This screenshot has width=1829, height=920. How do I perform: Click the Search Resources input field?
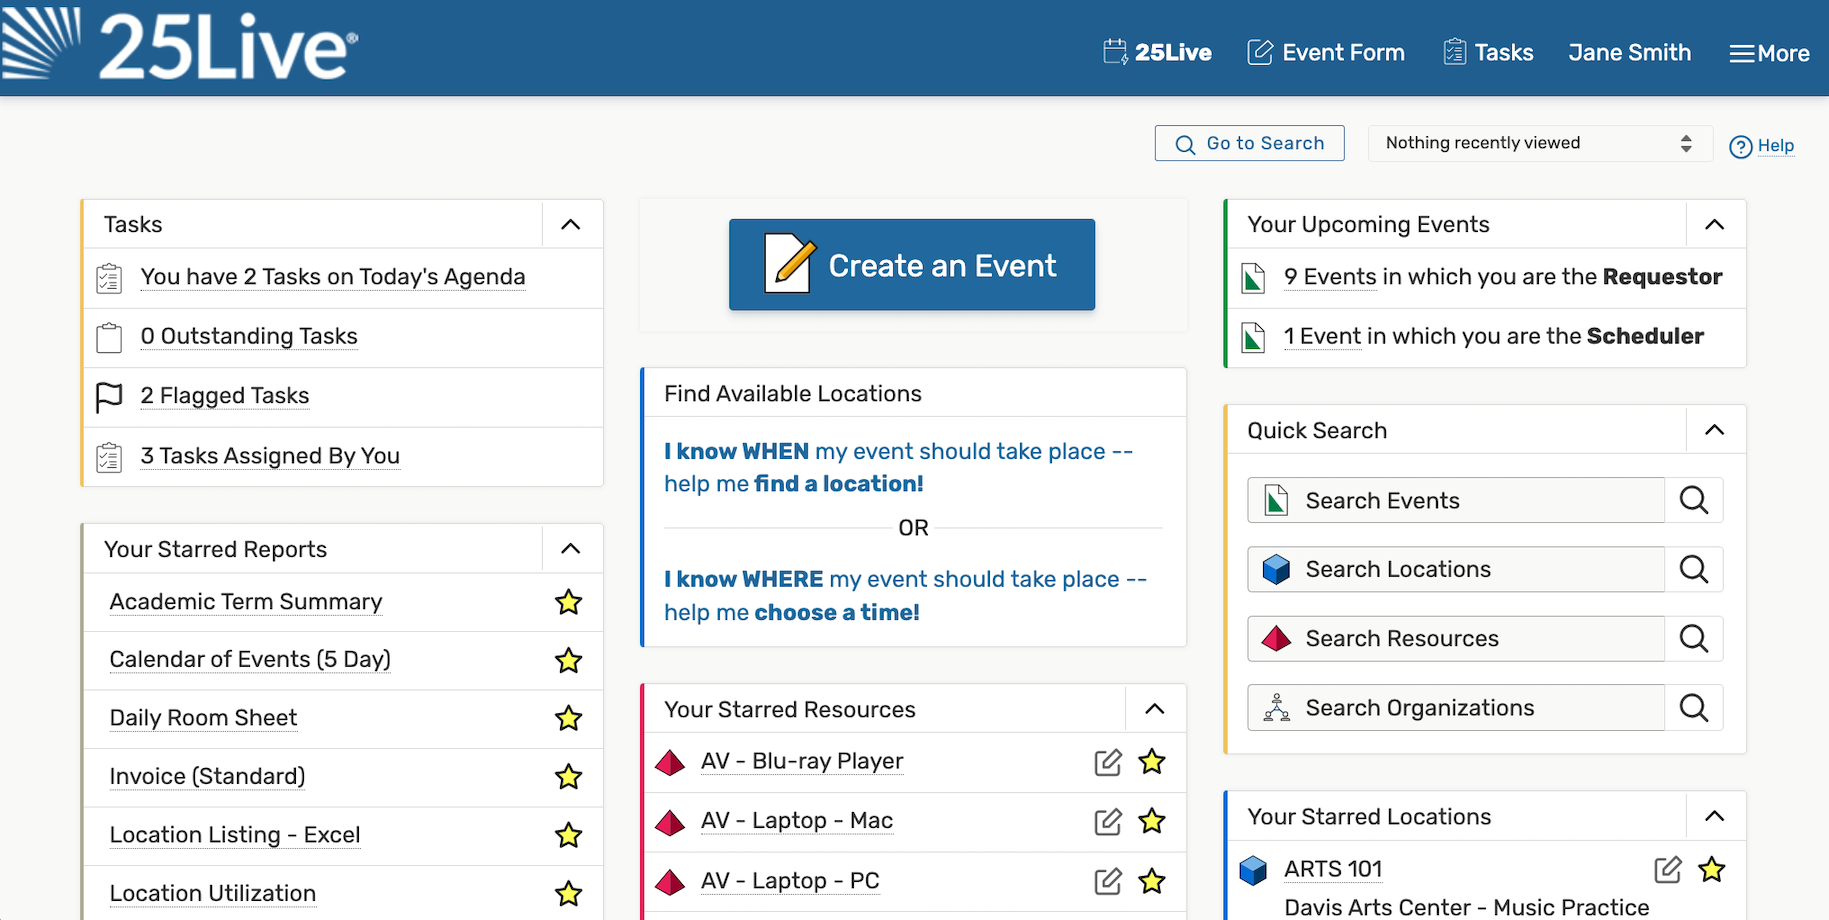(x=1456, y=638)
